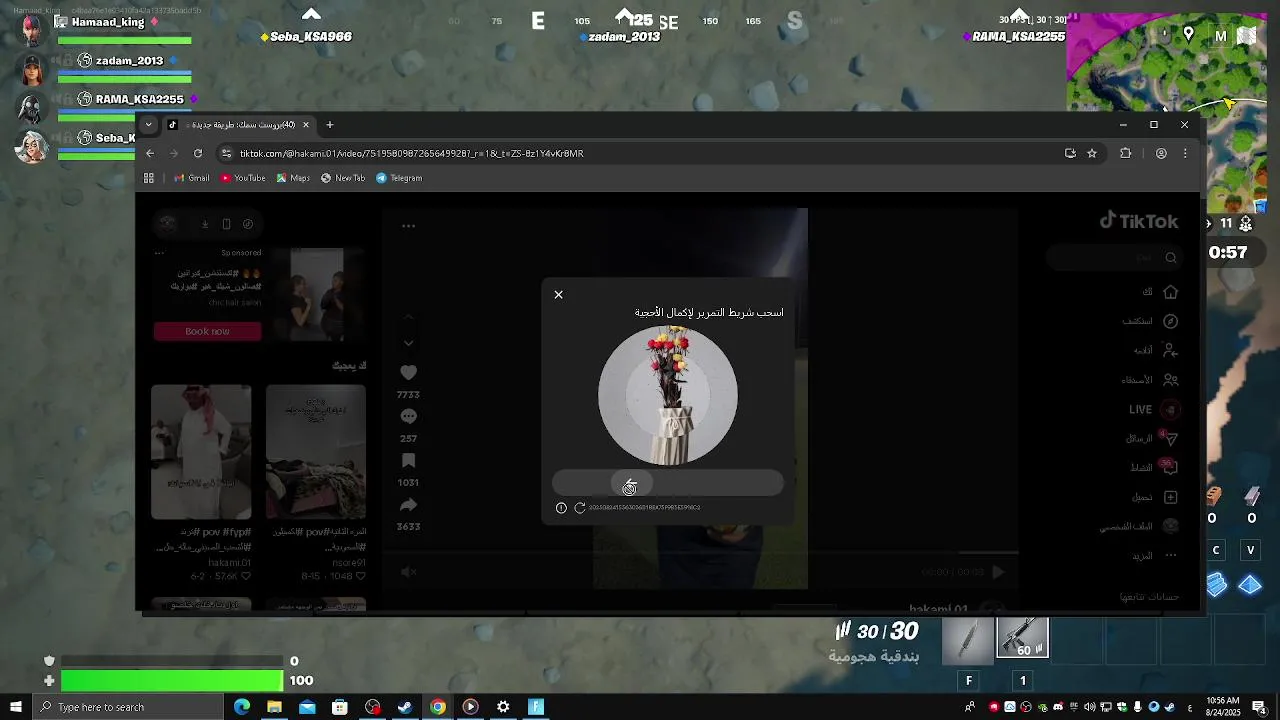
Task: Open Chrome extensions puzzle icon
Action: (x=1126, y=153)
